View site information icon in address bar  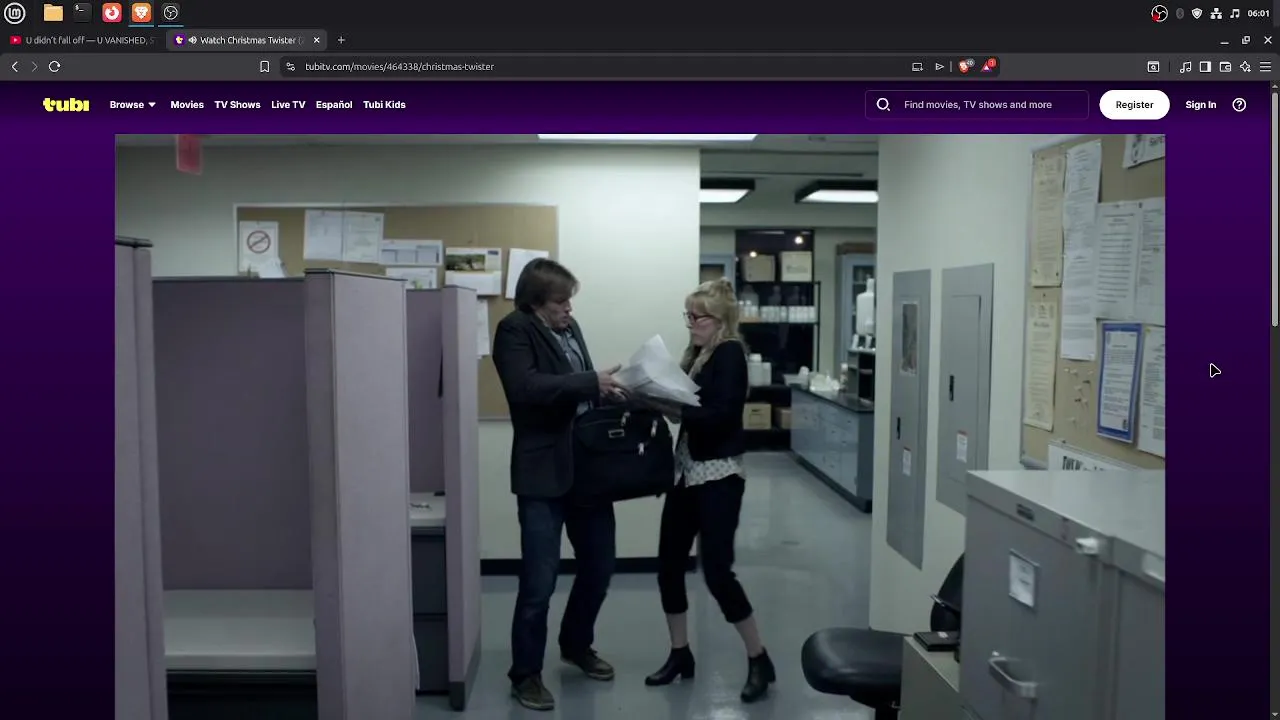[x=290, y=66]
